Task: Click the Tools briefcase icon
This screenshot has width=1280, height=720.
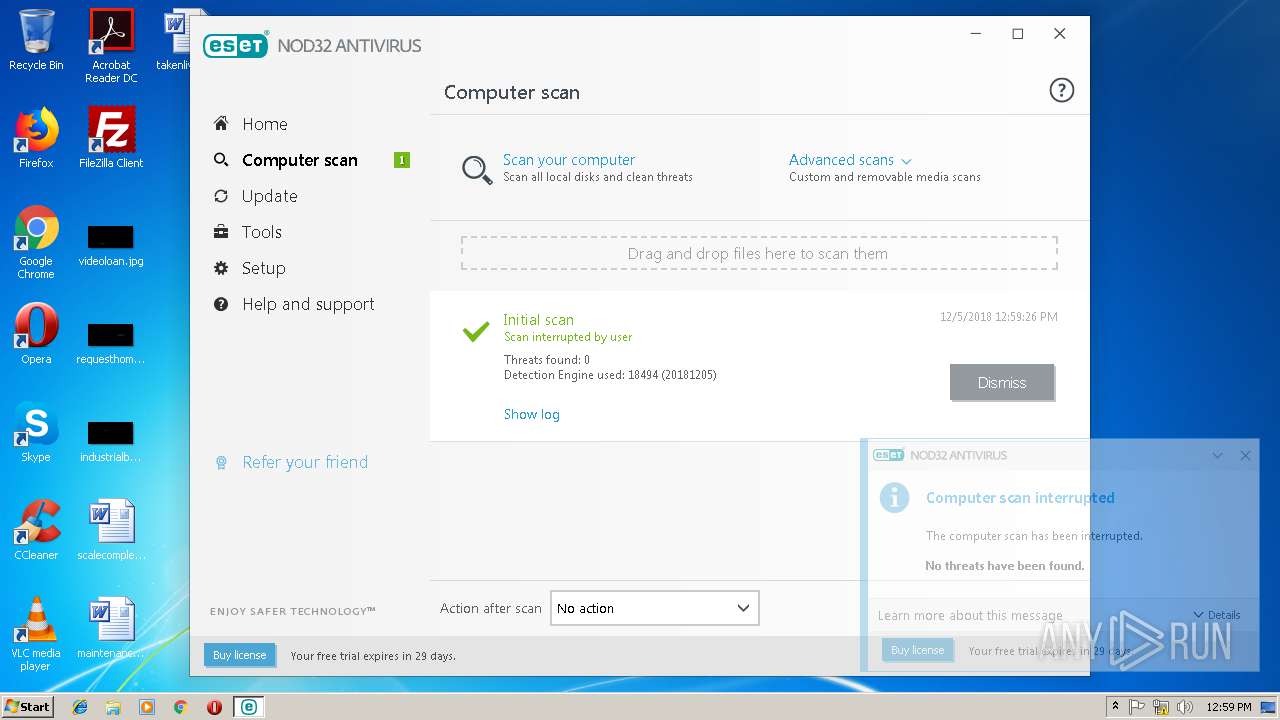Action: tap(221, 232)
